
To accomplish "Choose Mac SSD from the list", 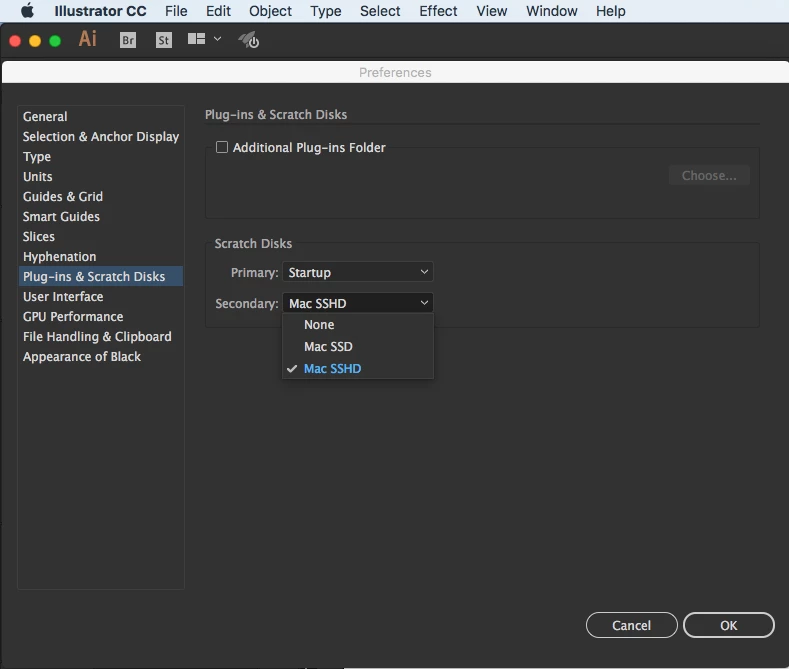I will click(358, 347).
